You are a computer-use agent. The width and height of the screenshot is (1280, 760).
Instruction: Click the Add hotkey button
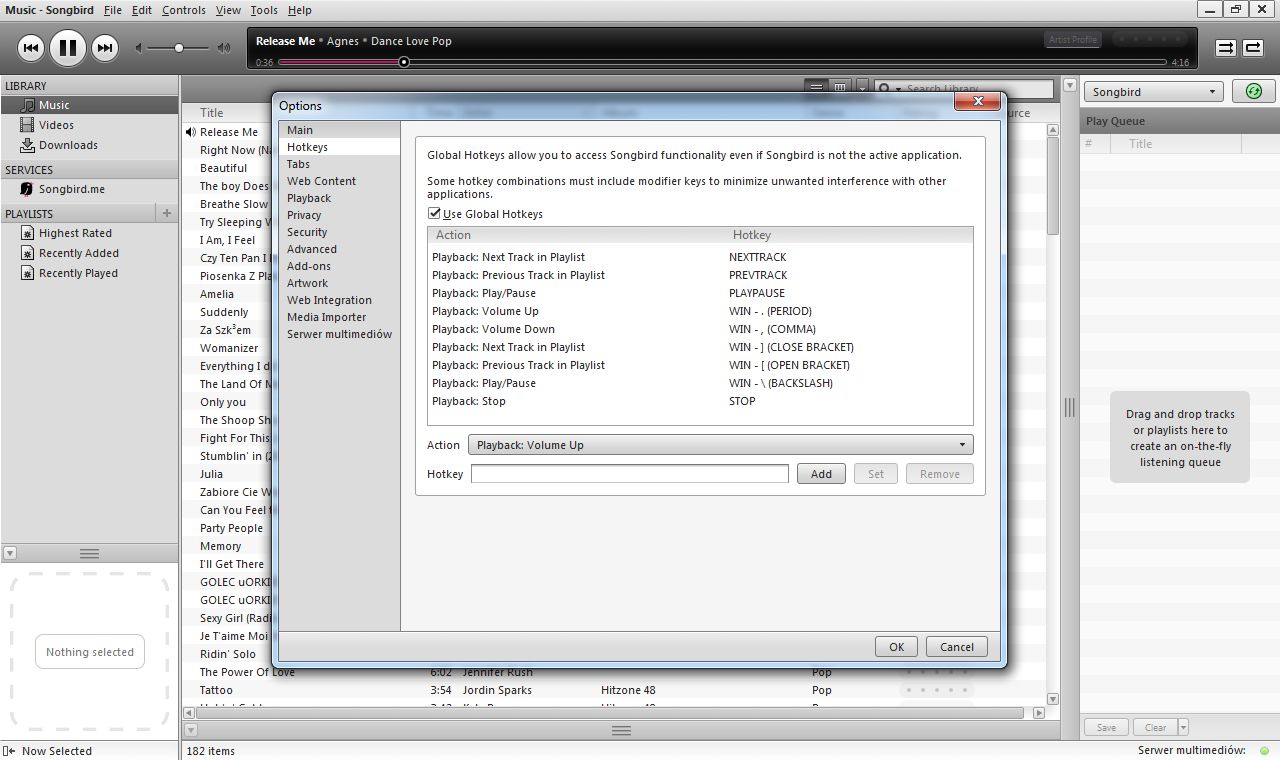[821, 474]
